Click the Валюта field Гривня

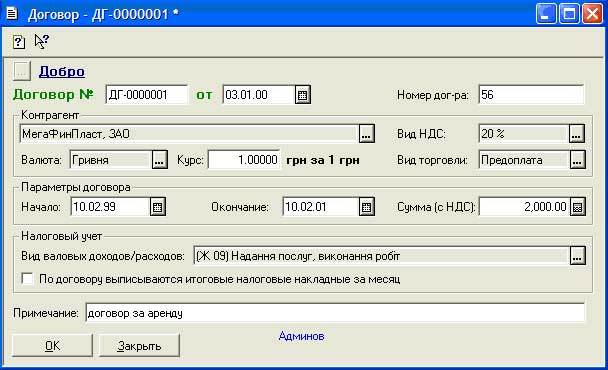pyautogui.click(x=111, y=160)
